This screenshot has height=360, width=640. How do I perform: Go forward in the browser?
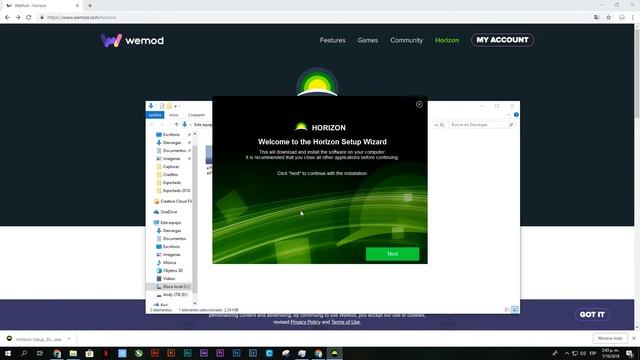point(18,17)
